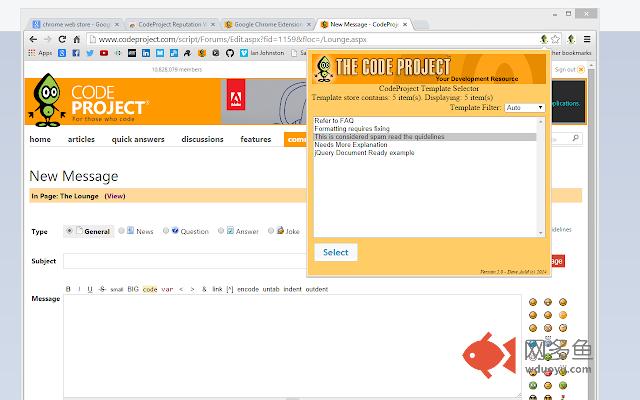The image size is (640, 400).
Task: Open the Facebook bookmark icon
Action: click(x=76, y=53)
